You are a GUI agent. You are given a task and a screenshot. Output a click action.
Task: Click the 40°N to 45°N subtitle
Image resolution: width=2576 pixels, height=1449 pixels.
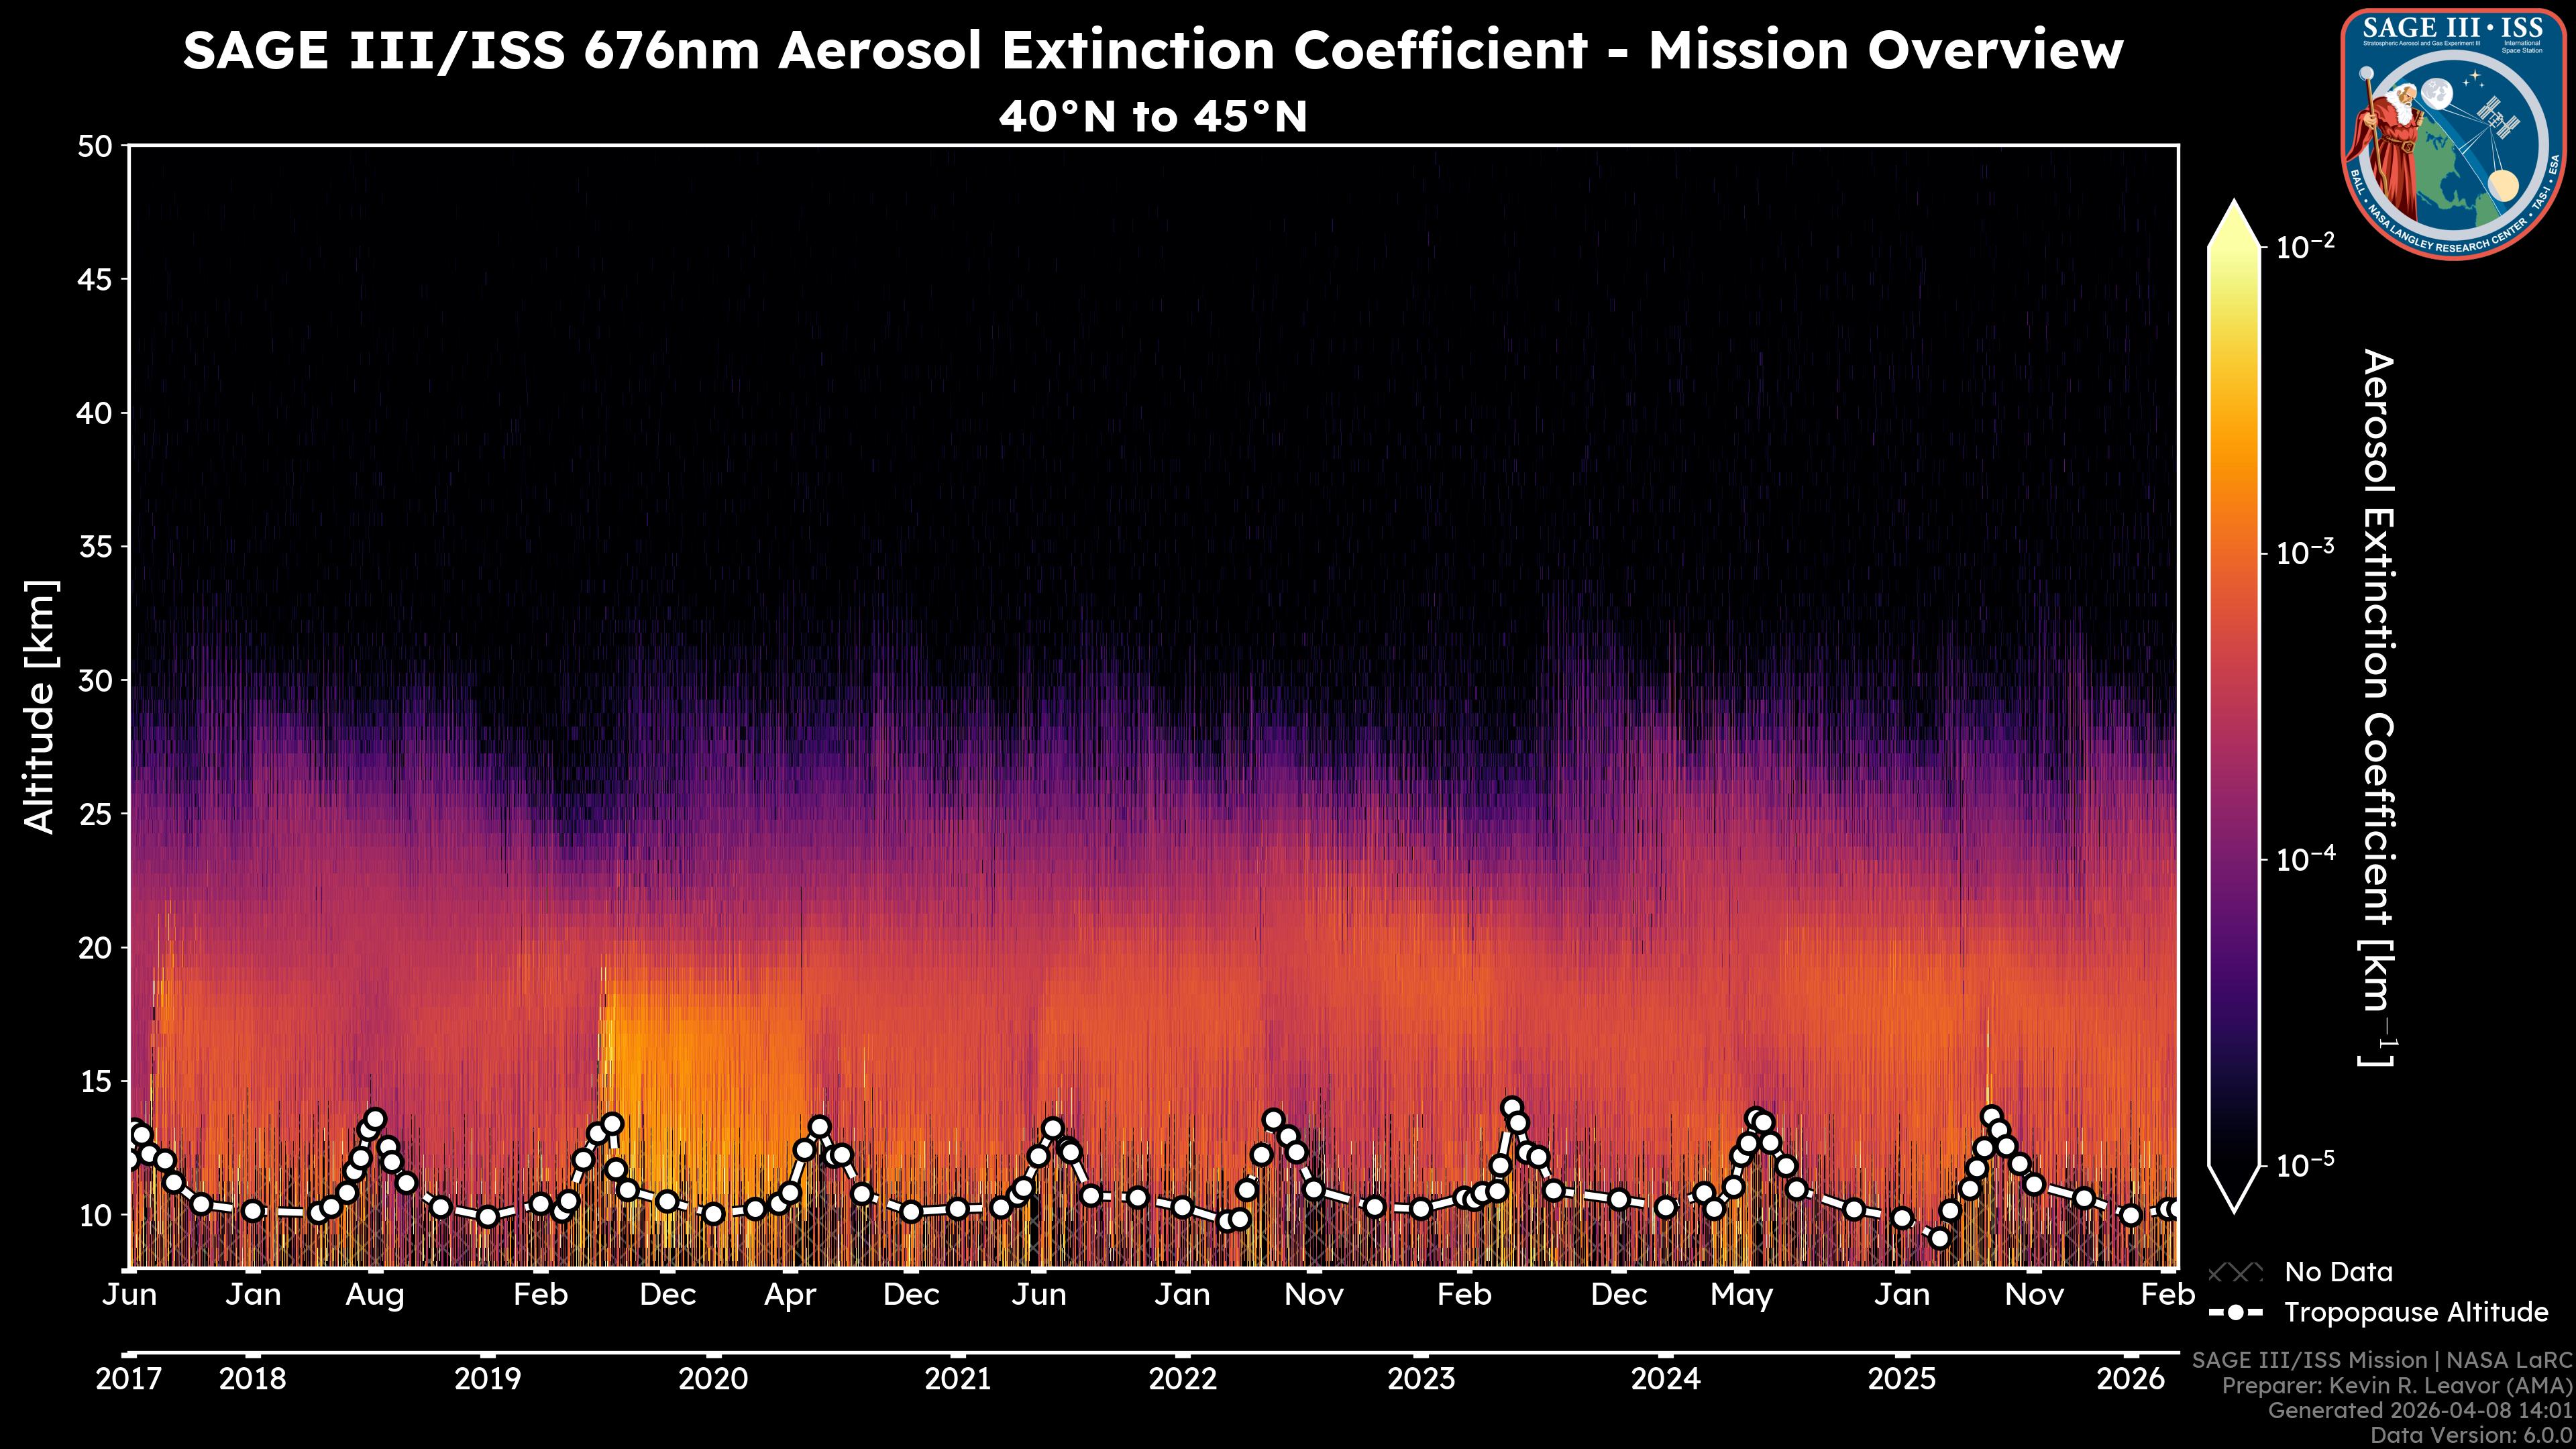1152,117
